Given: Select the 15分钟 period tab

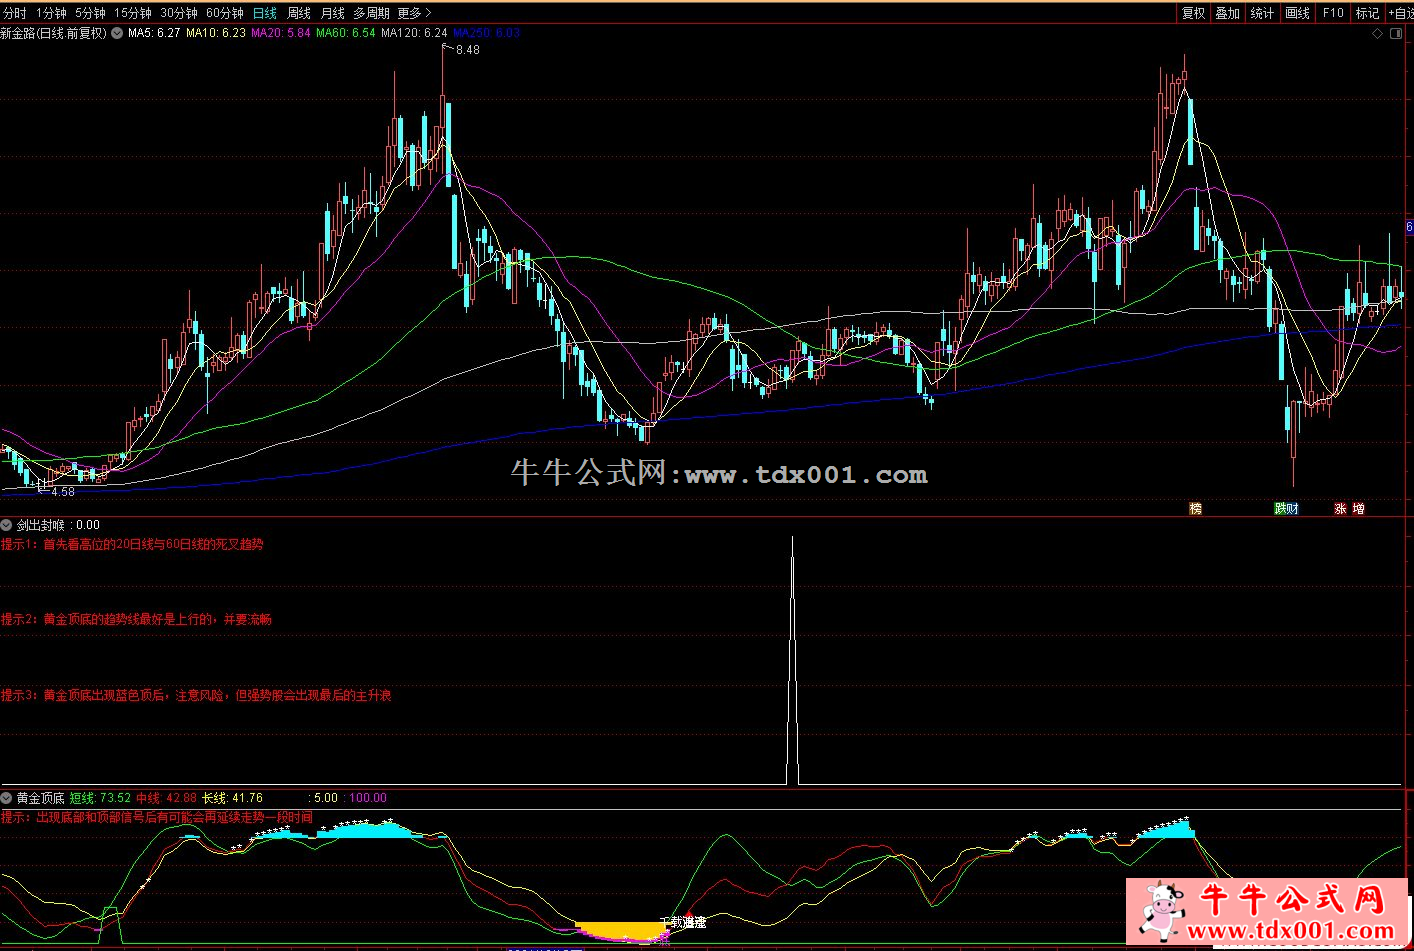Looking at the screenshot, I should 132,13.
